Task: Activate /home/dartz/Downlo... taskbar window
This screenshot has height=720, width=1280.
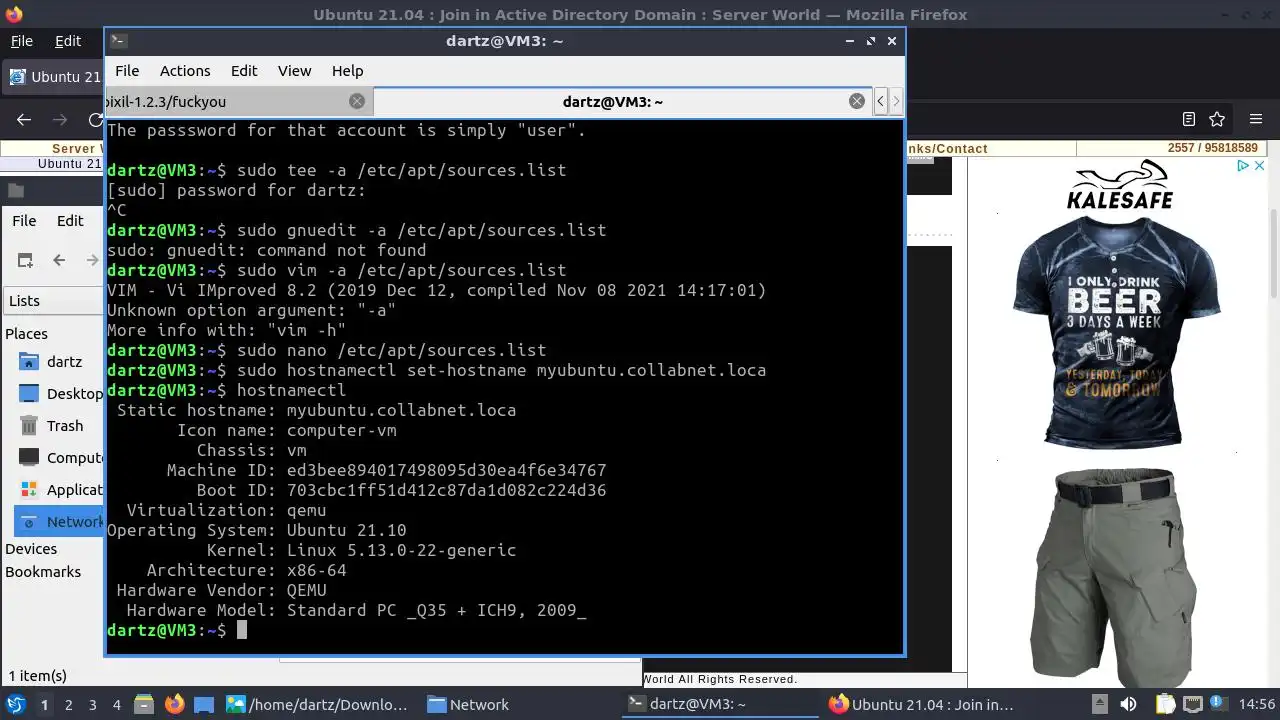Action: tap(318, 705)
